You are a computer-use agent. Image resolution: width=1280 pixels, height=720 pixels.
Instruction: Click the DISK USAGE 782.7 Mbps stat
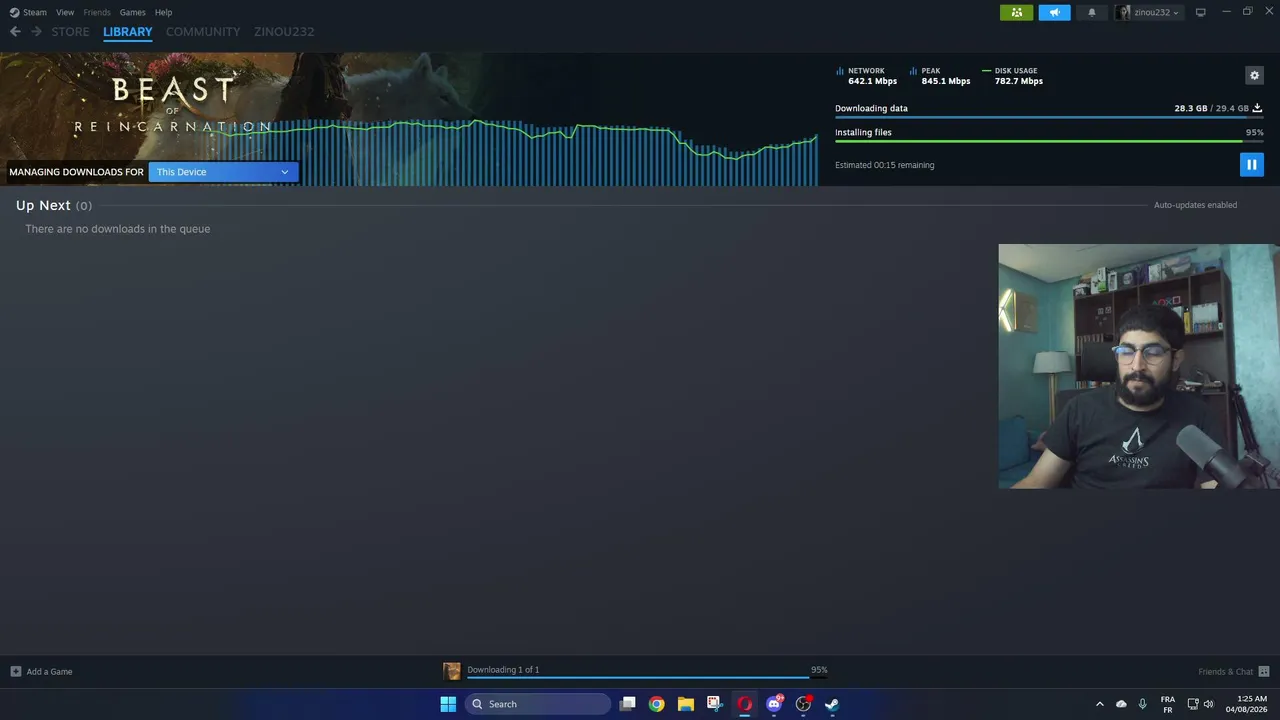(1013, 76)
